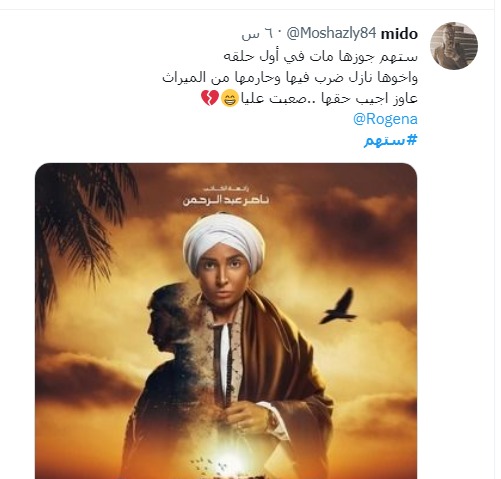Click the tweet line starting with واخوها

coord(290,77)
